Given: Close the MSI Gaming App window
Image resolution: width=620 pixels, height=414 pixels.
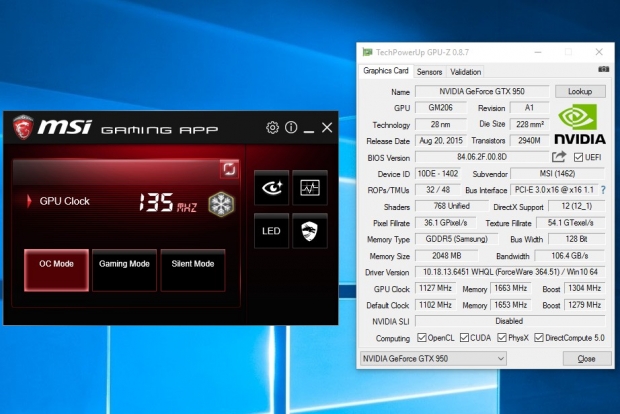Looking at the screenshot, I should (x=327, y=128).
